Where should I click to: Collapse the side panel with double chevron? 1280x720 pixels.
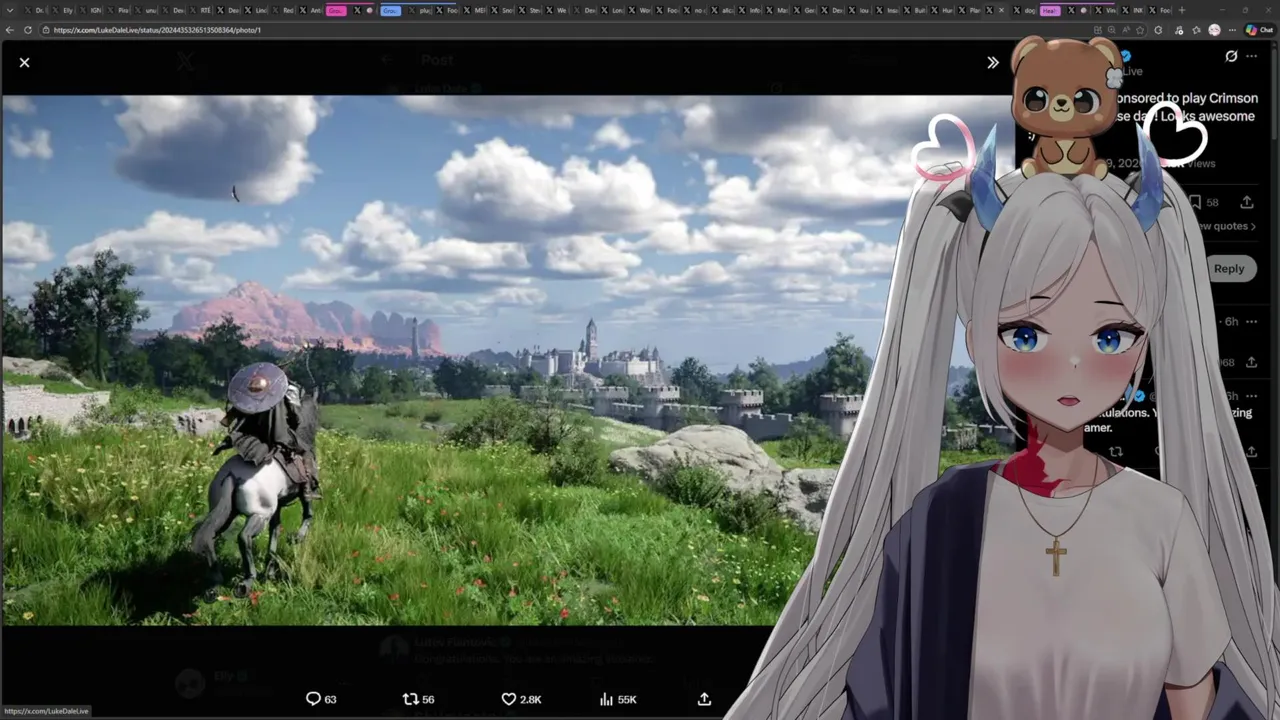pos(992,62)
